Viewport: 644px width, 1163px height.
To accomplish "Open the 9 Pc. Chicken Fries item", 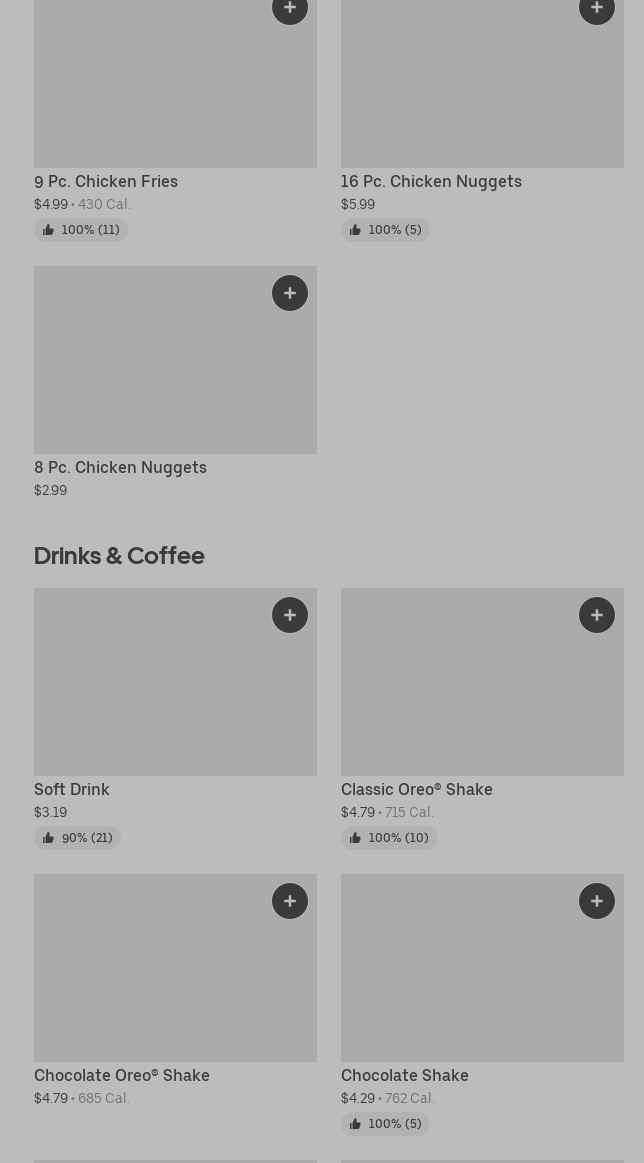I will tap(106, 182).
